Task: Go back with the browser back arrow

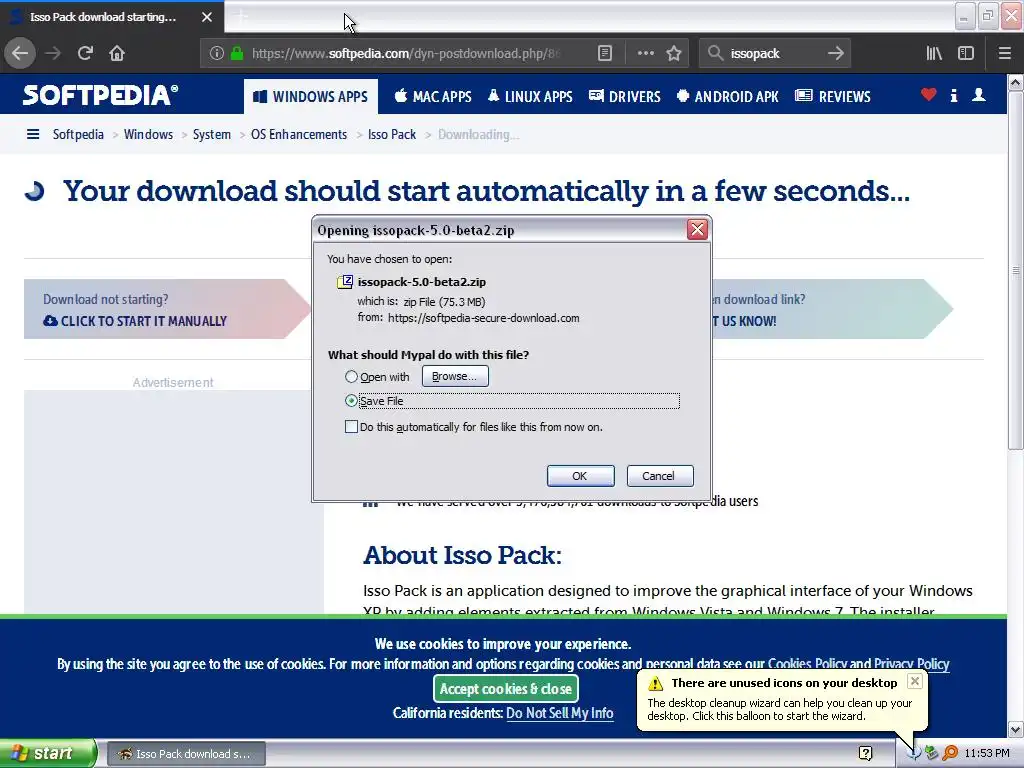Action: [20, 53]
